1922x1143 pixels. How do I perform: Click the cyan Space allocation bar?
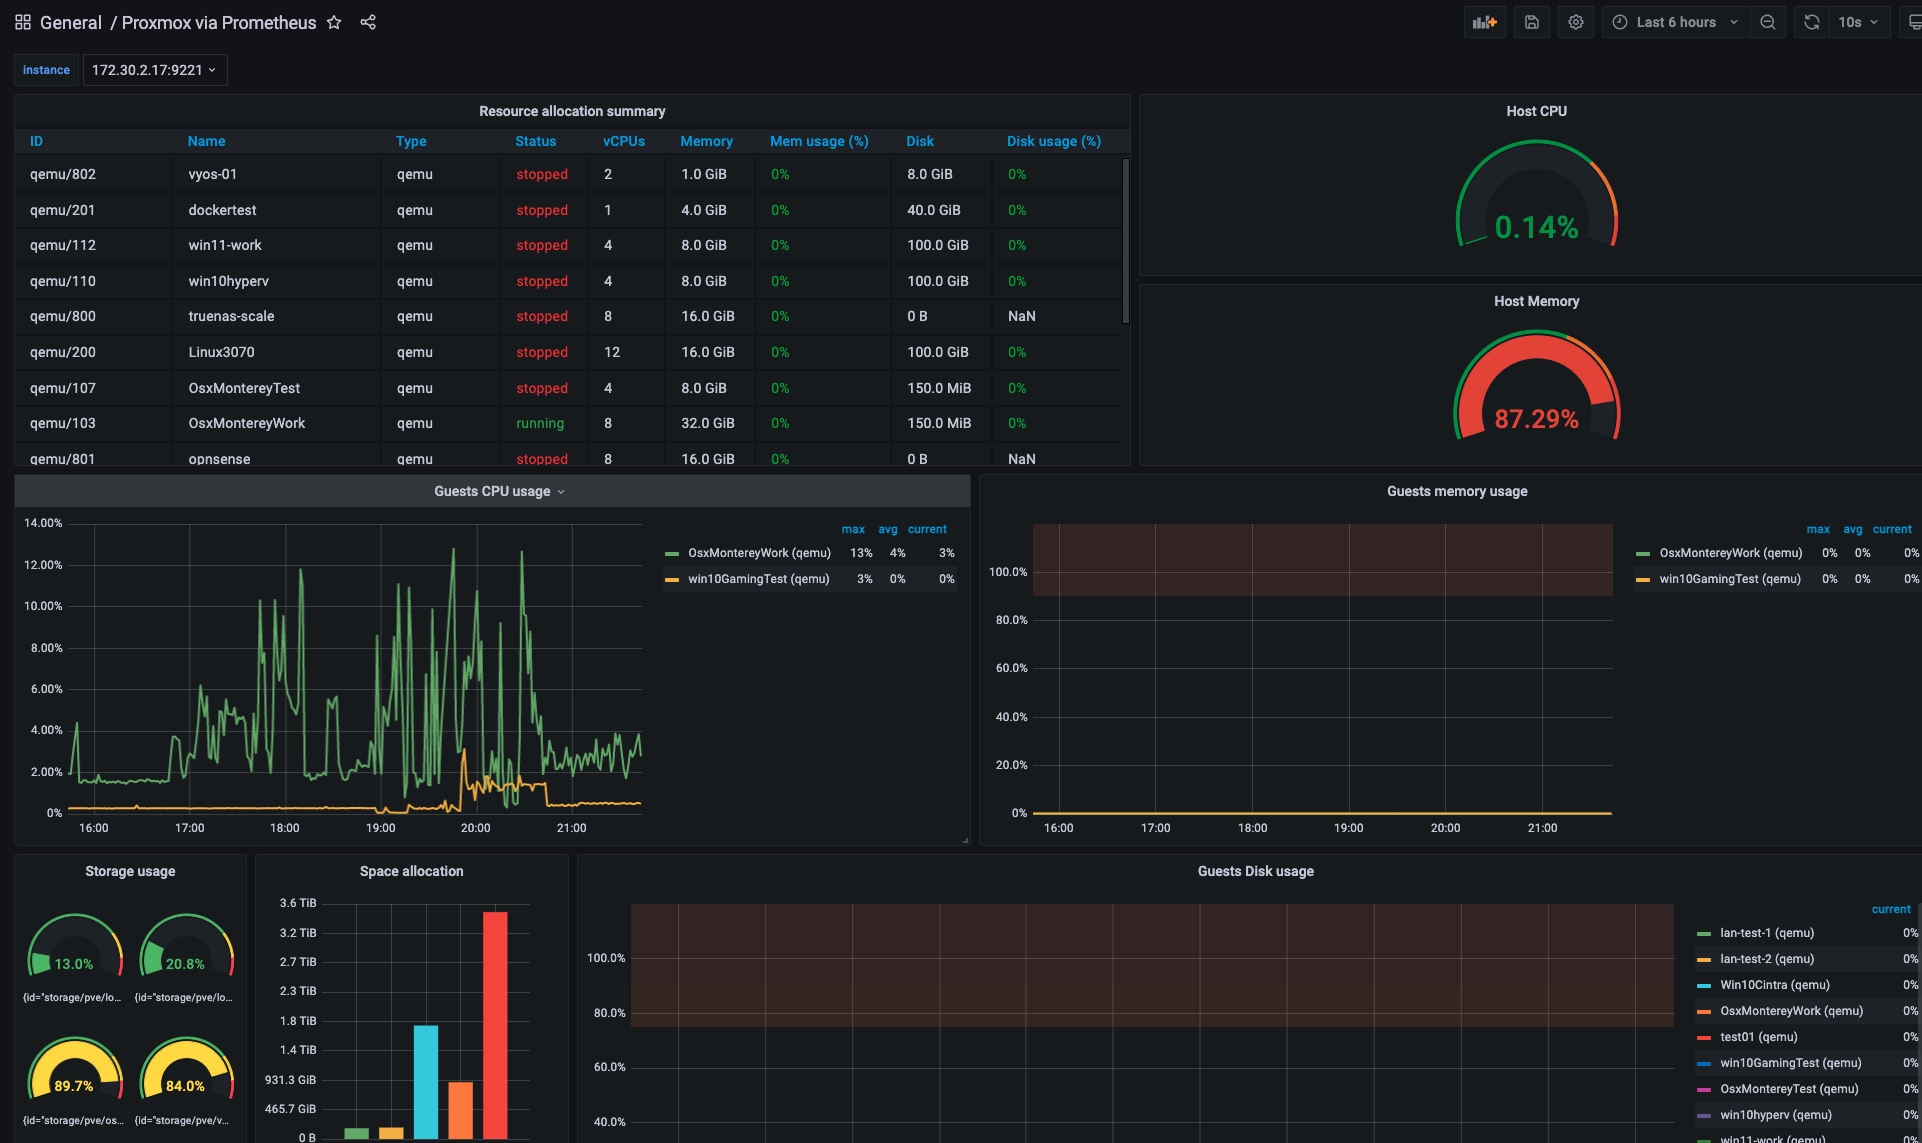[x=426, y=1082]
